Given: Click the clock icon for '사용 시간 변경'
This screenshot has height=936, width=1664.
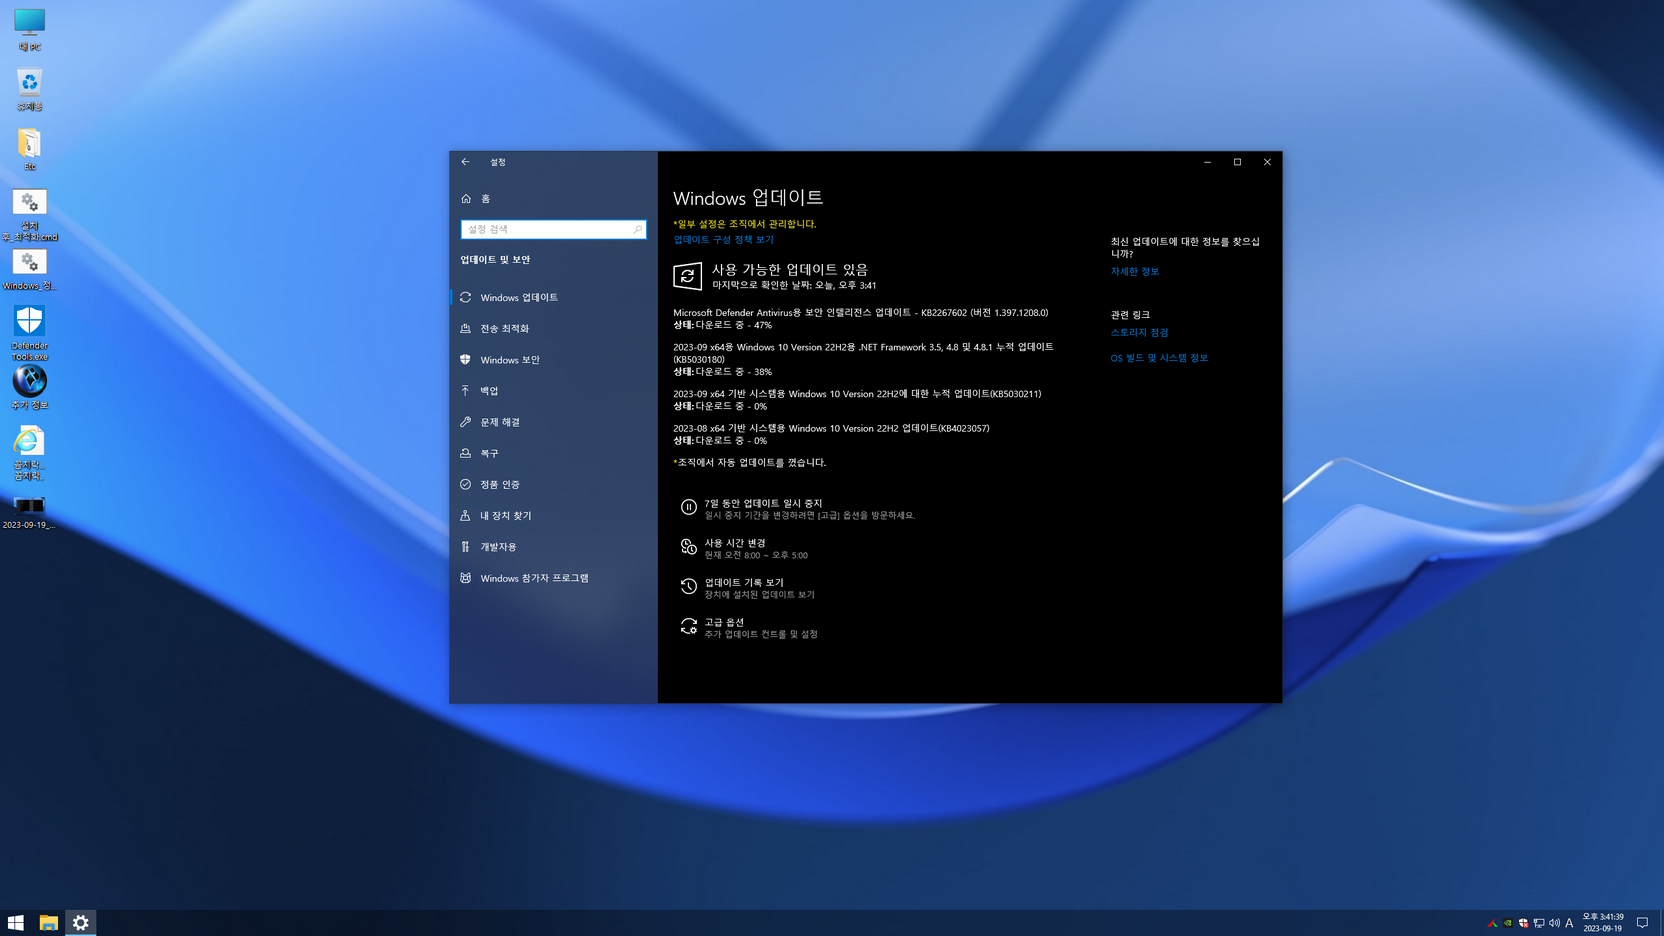Looking at the screenshot, I should (x=688, y=547).
